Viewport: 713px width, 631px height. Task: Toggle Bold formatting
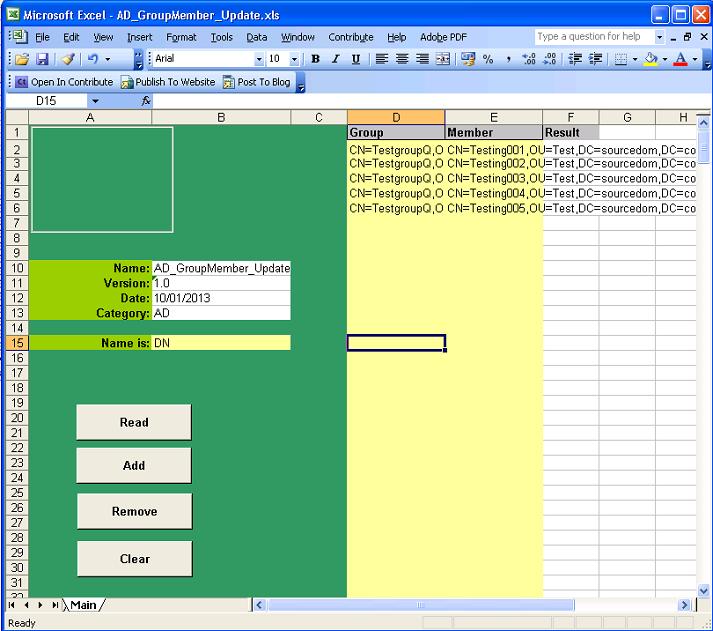click(x=316, y=60)
